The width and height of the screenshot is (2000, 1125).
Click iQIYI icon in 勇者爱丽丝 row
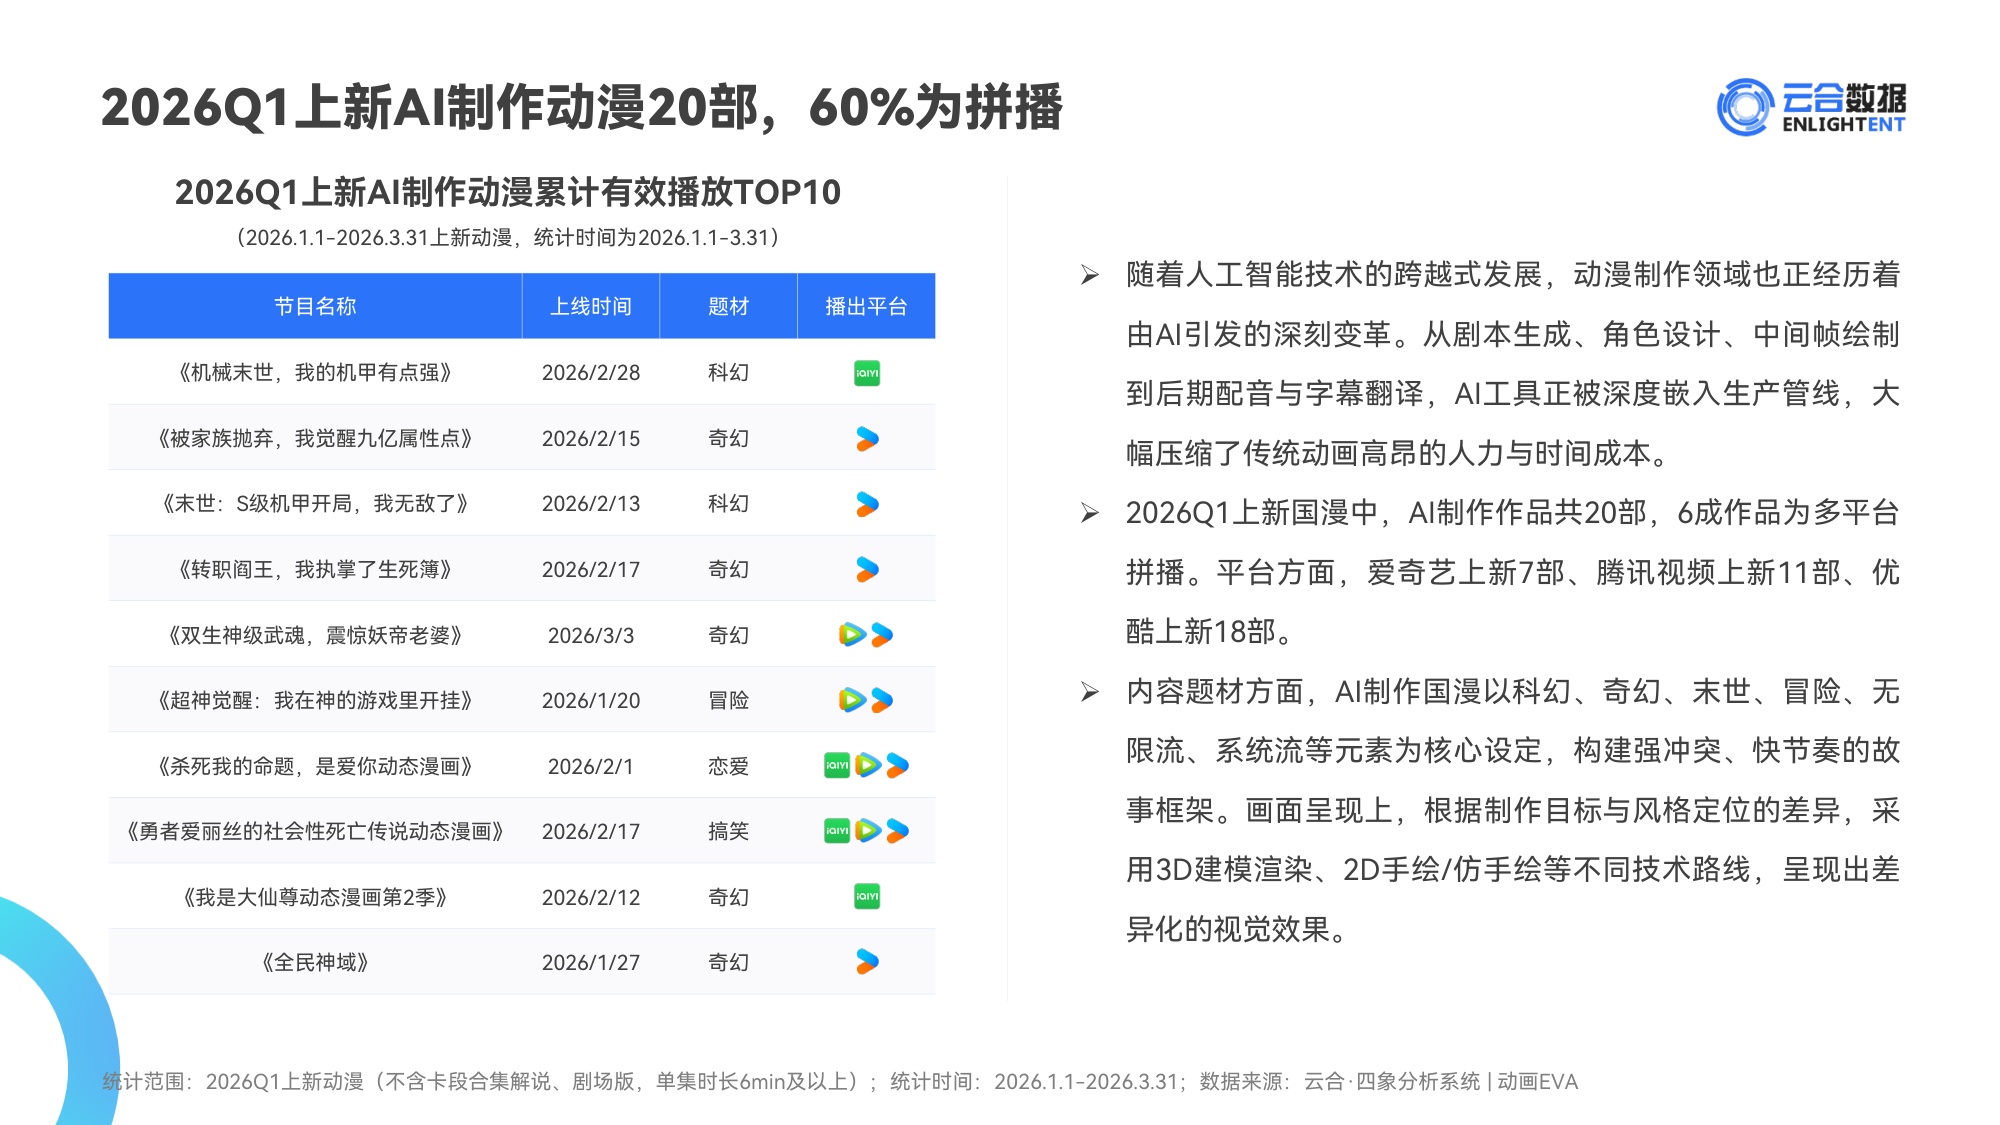[x=837, y=831]
